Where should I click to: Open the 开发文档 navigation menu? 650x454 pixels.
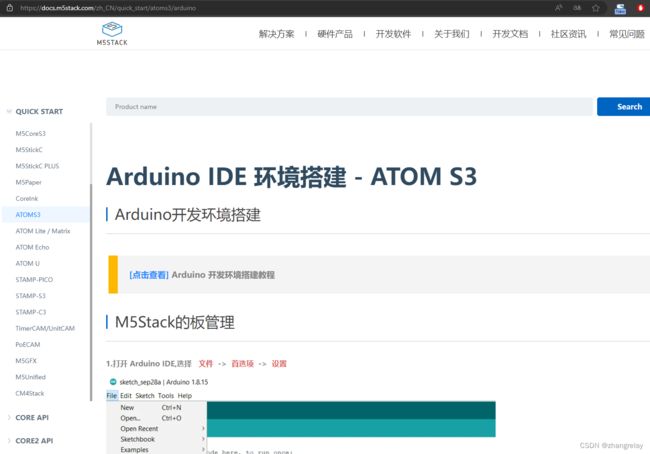coord(510,34)
